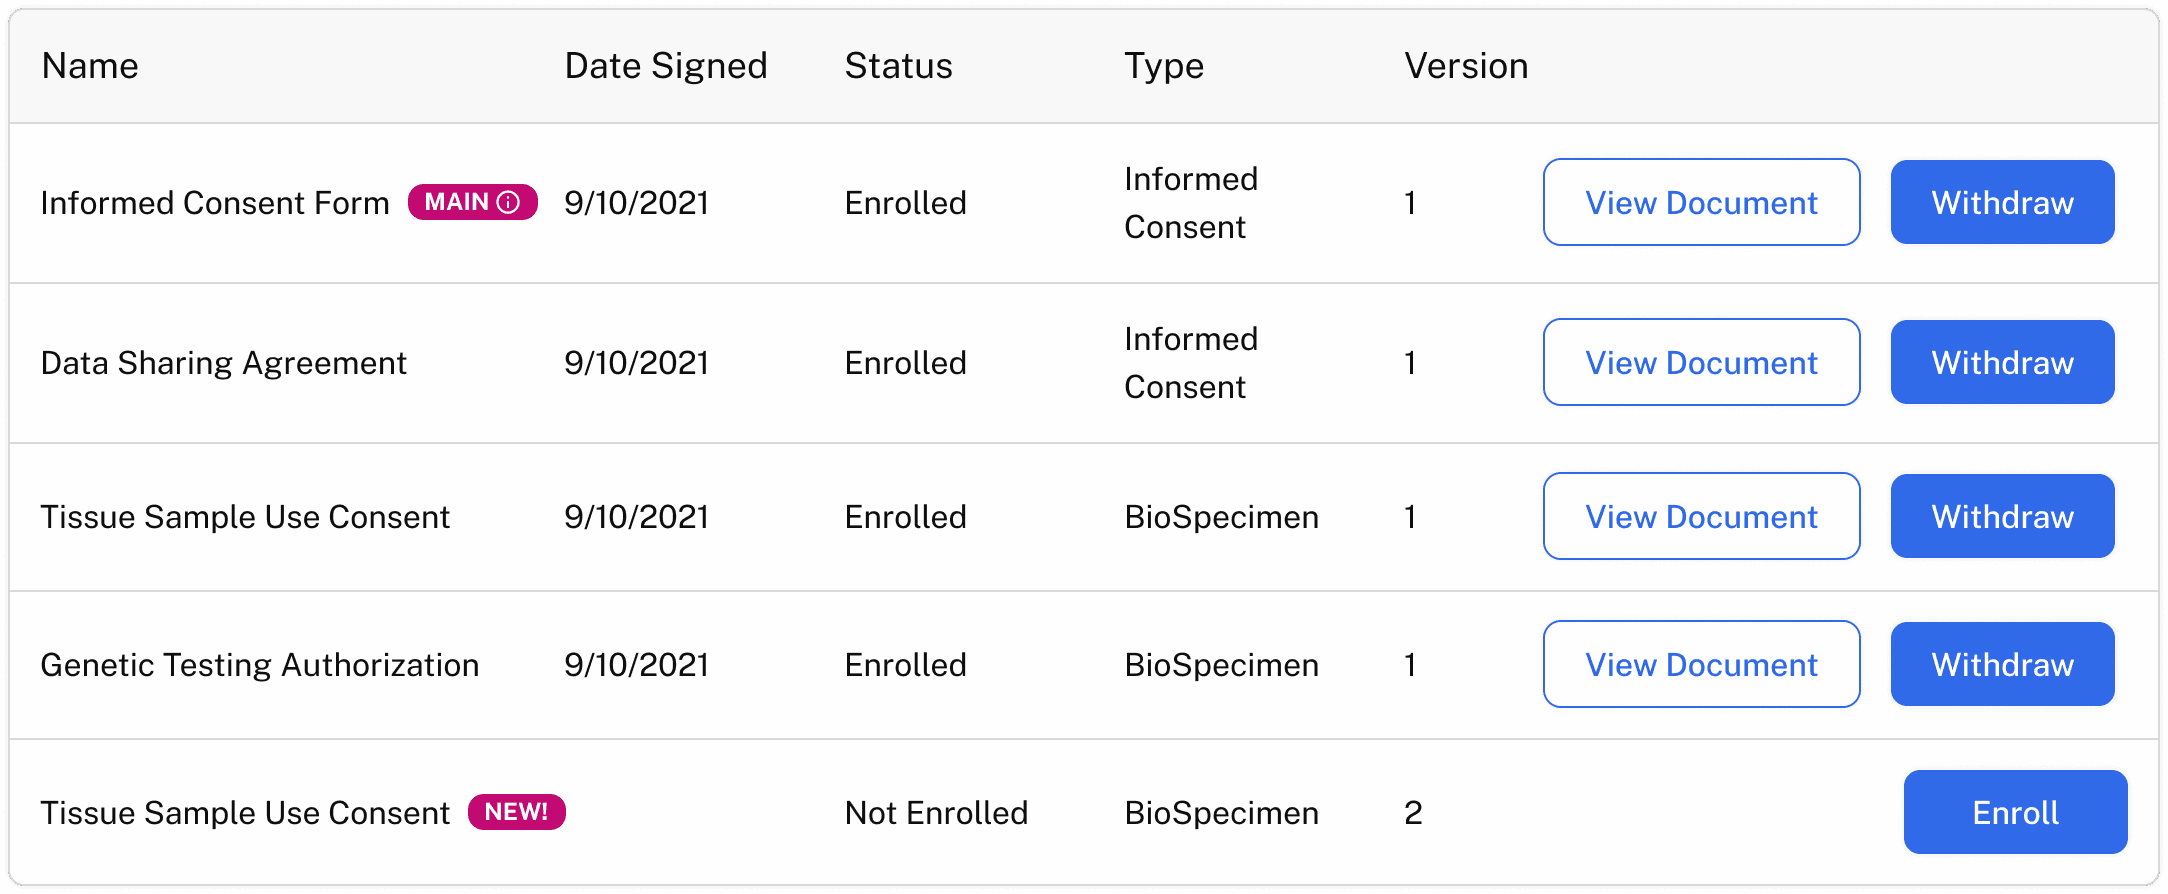Enroll in Tissue Sample Use Consent version 2
The width and height of the screenshot is (2168, 894).
point(2015,812)
